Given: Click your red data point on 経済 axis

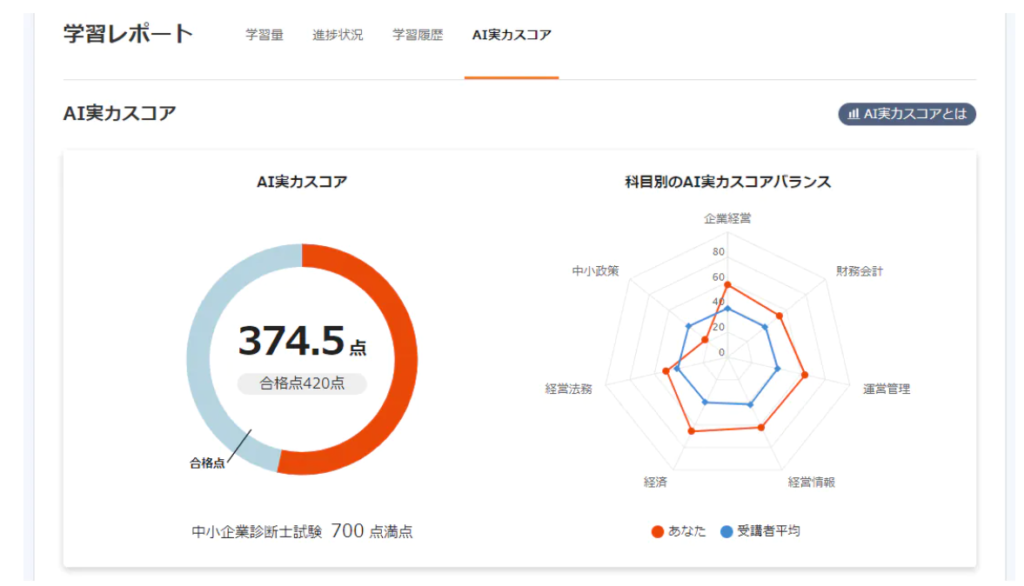Looking at the screenshot, I should coord(691,431).
